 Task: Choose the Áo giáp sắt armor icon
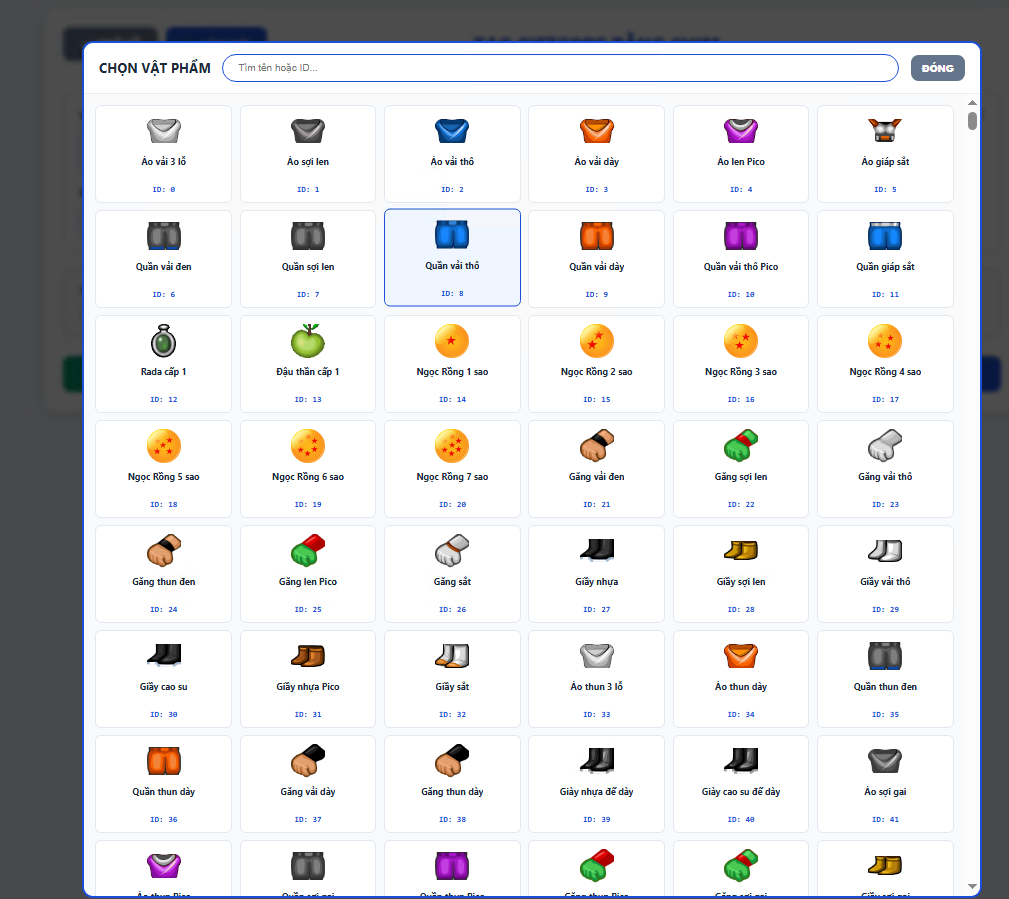tap(885, 131)
